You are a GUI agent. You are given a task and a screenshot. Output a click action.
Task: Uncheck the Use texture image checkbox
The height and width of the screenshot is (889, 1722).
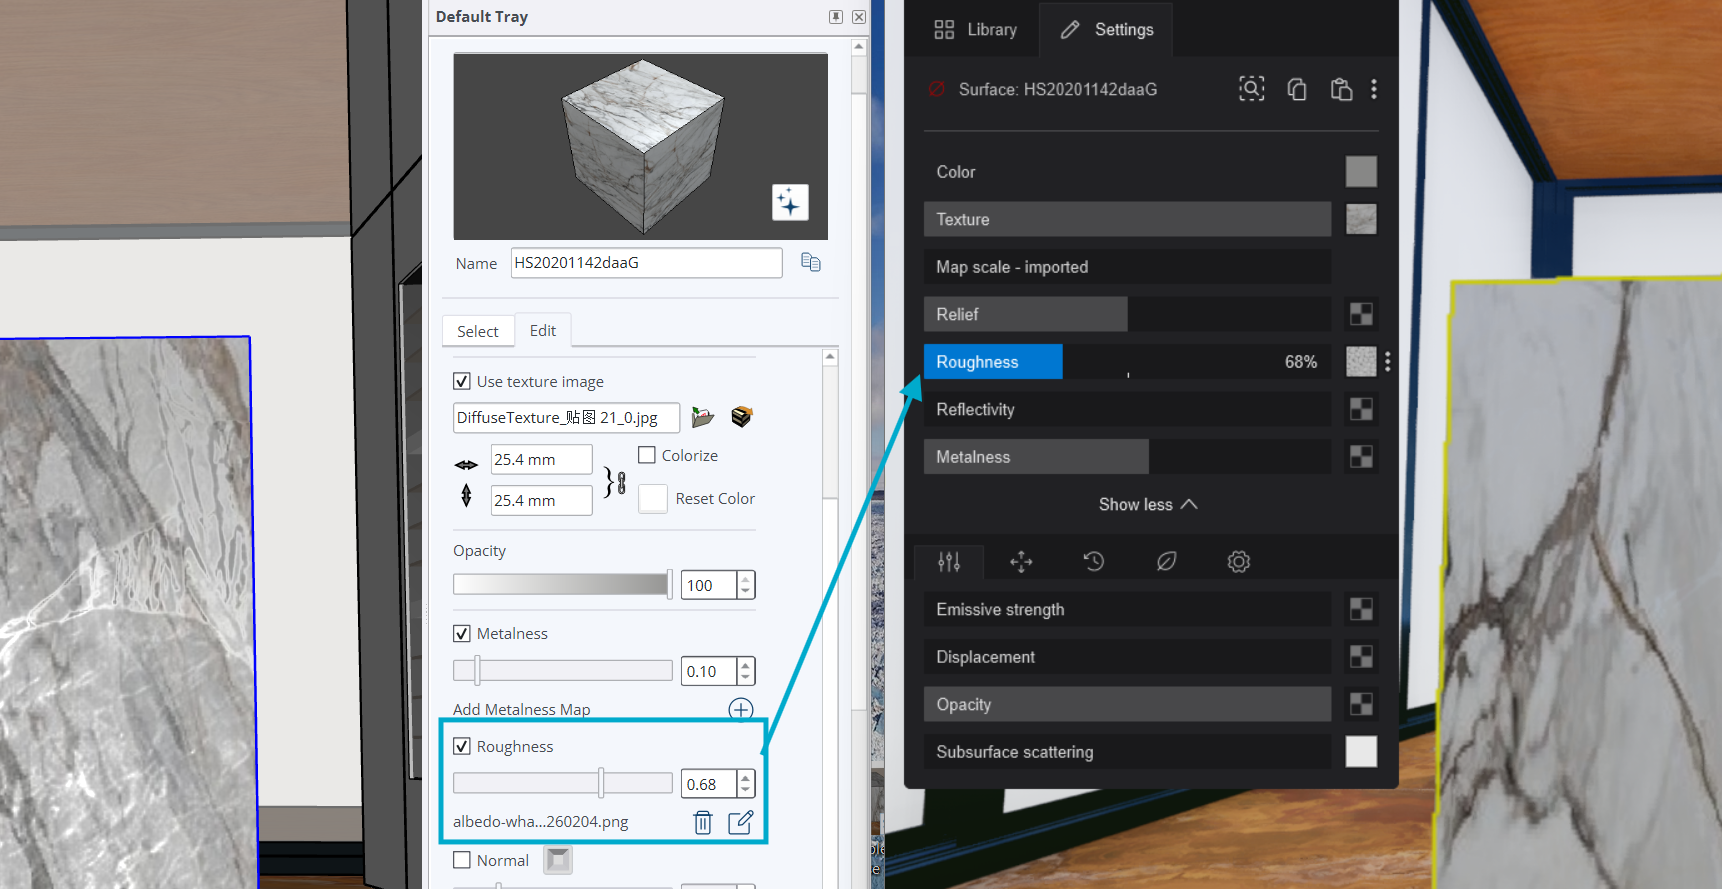pos(462,381)
